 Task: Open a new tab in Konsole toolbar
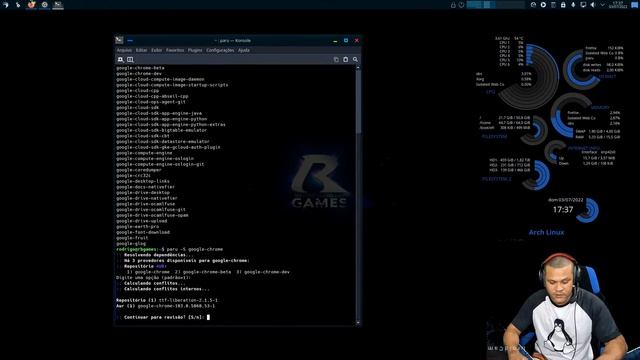[120, 60]
